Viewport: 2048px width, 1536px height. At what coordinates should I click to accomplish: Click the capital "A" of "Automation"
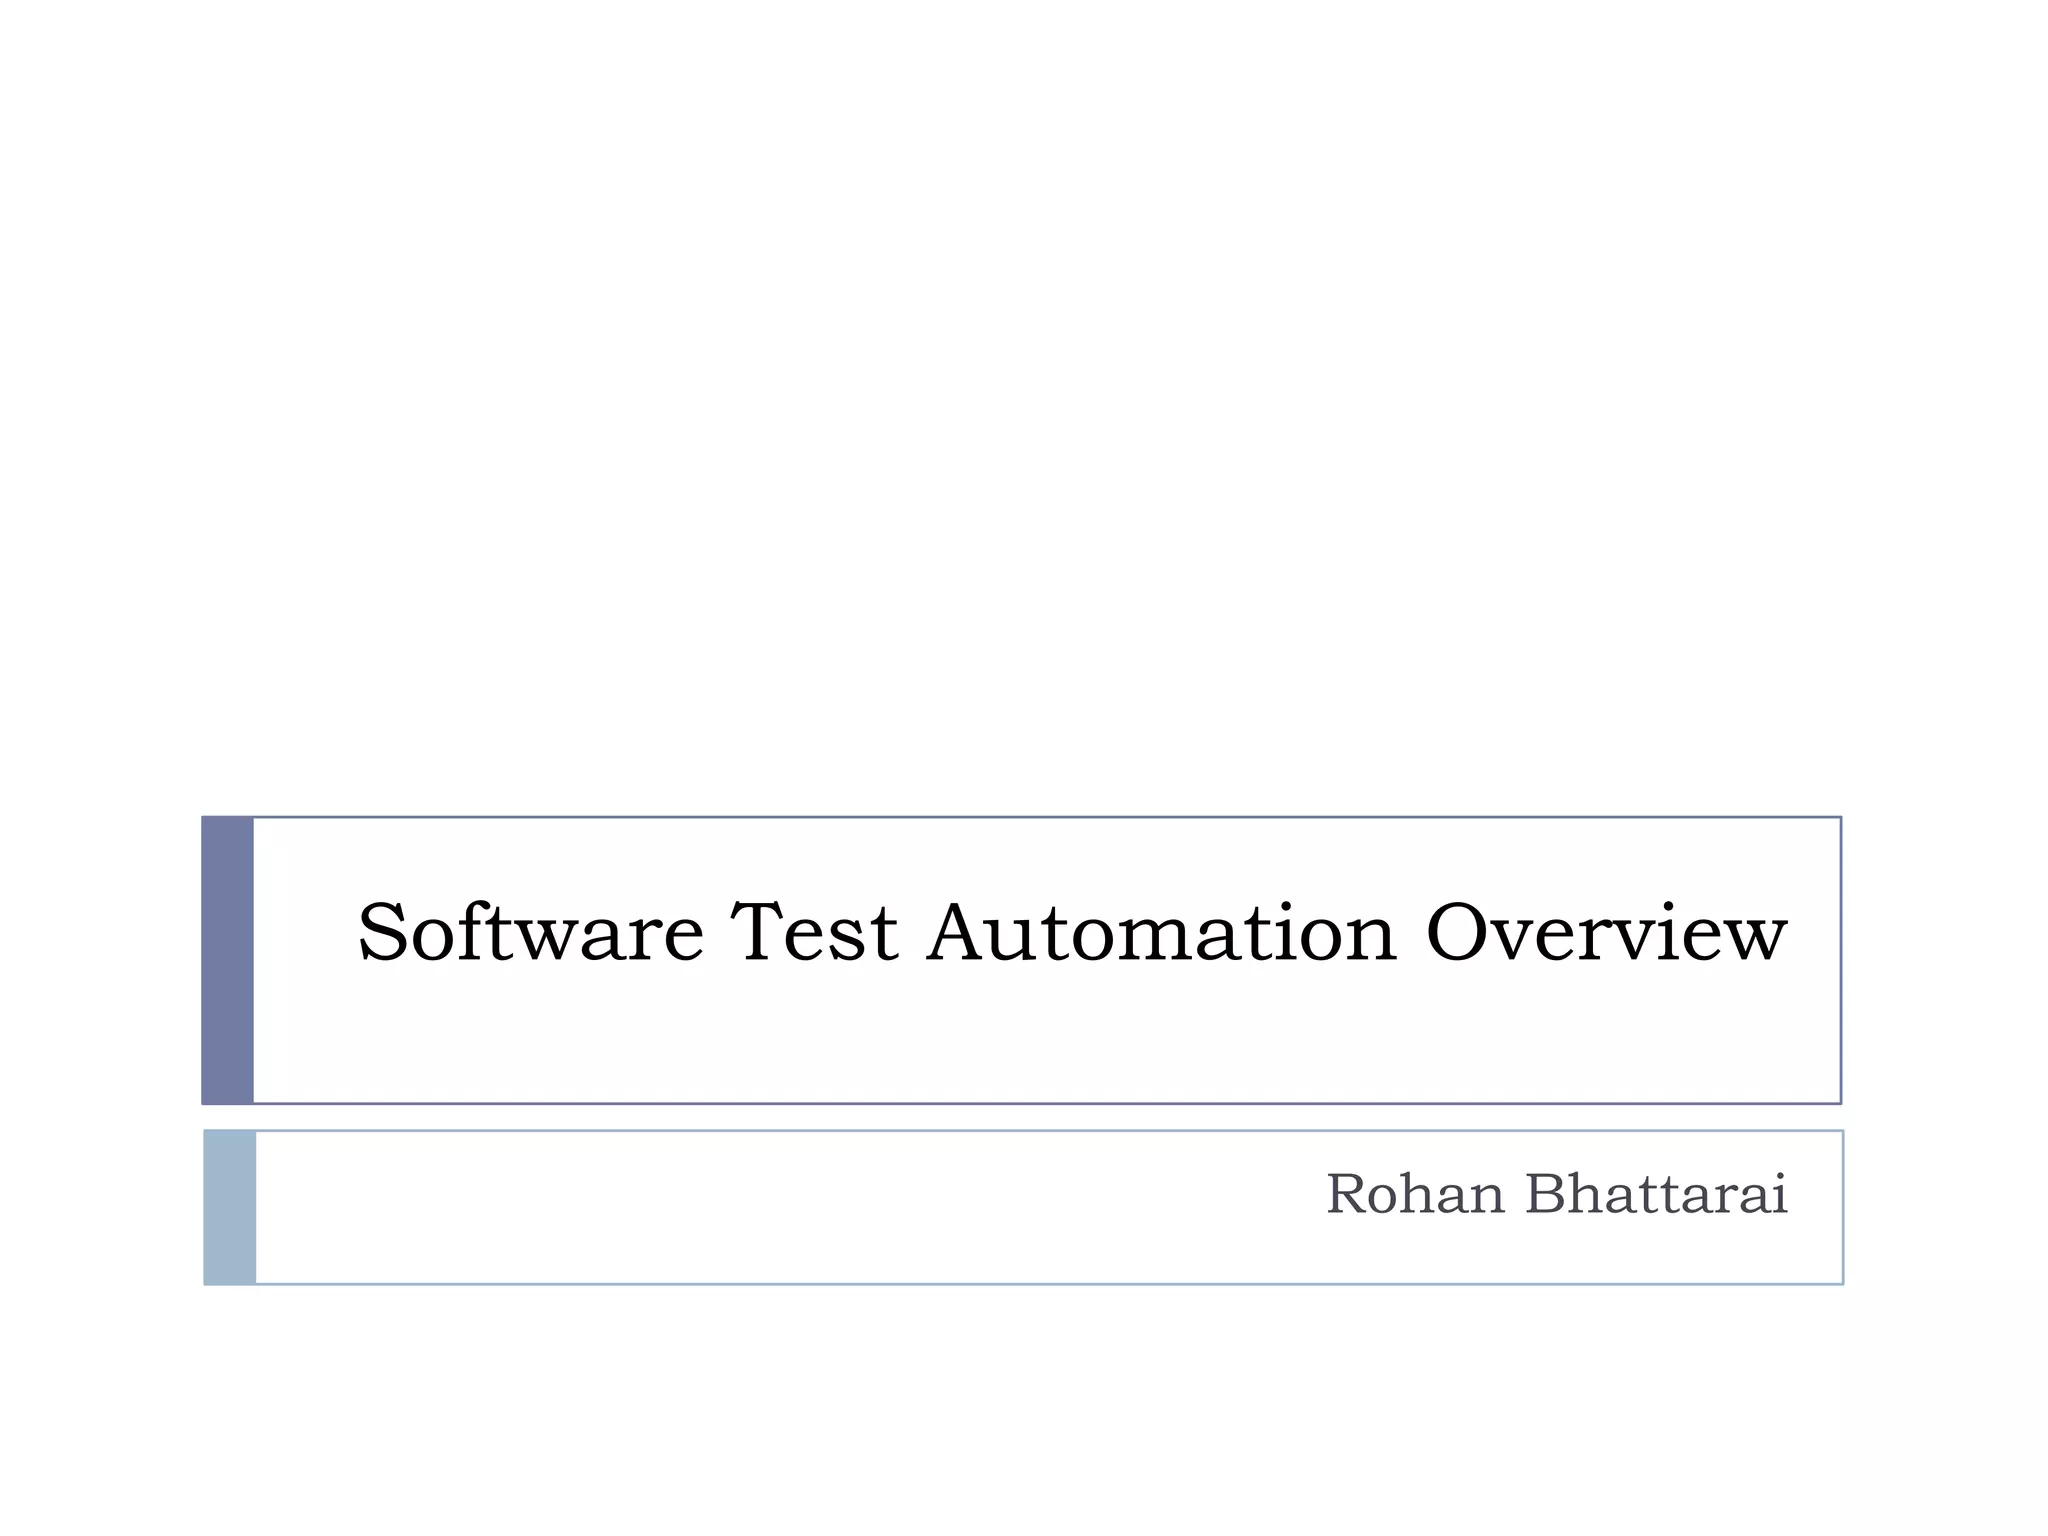click(961, 931)
